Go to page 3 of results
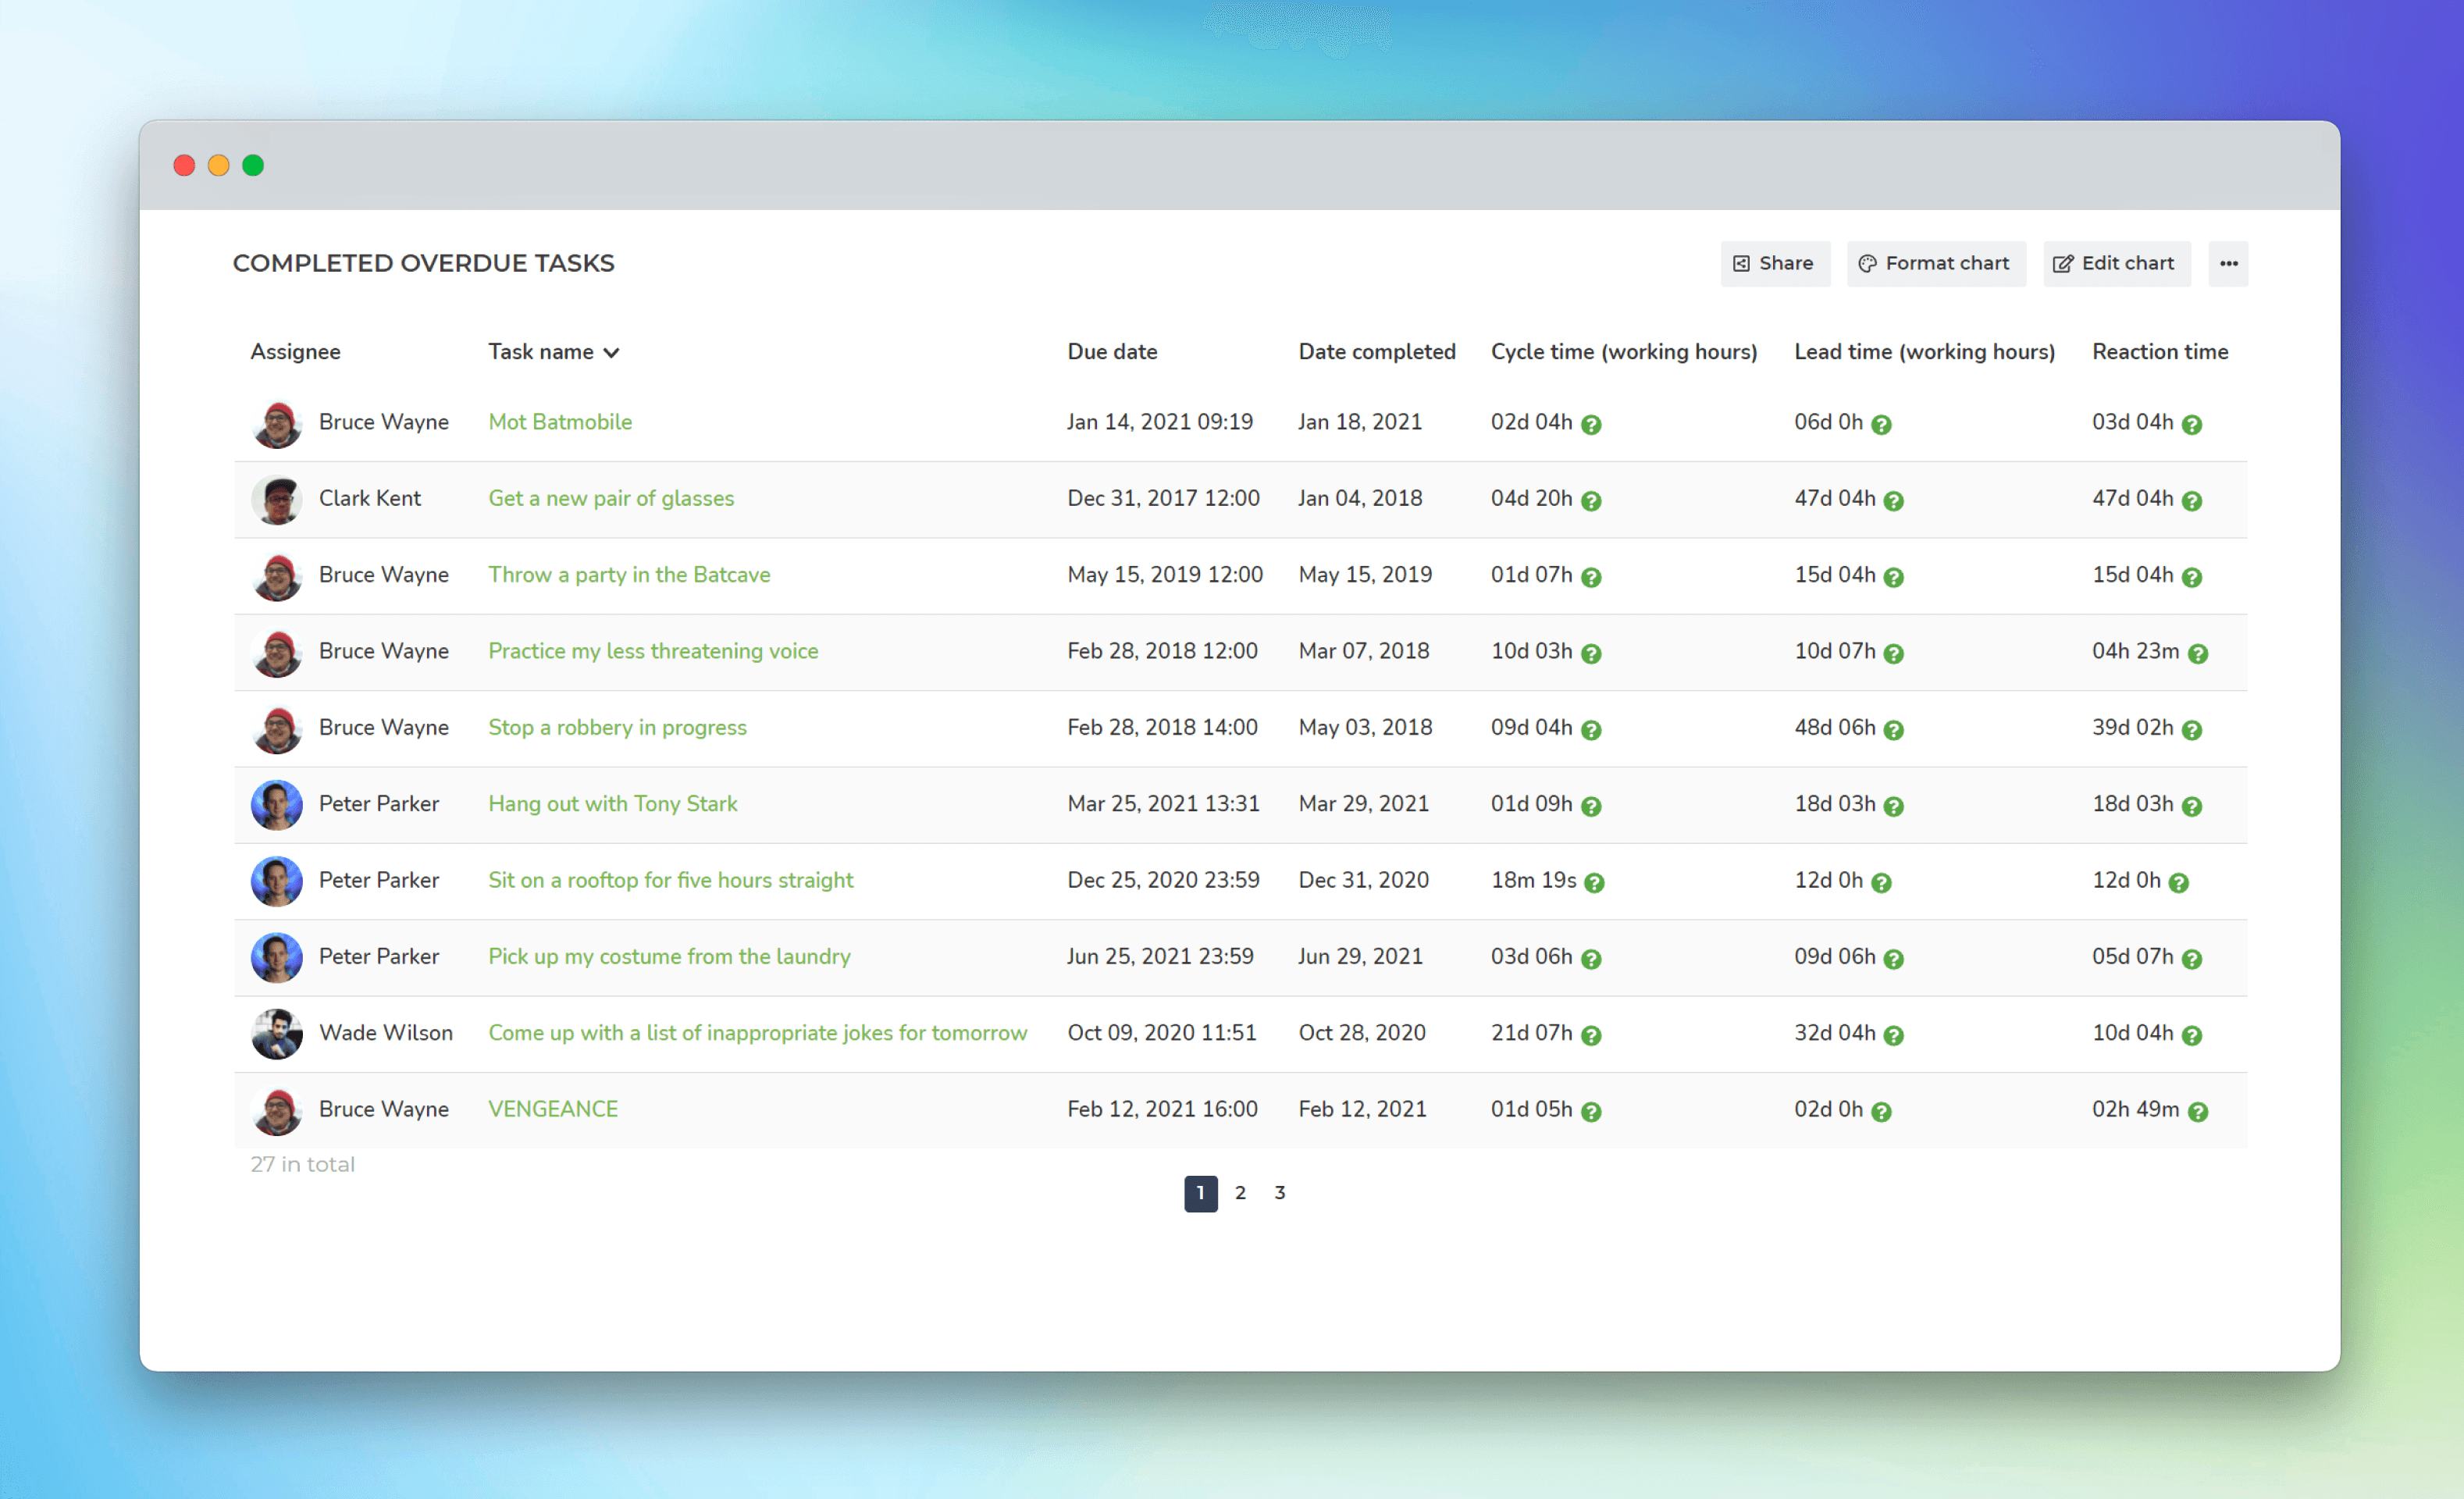Screen dimensions: 2464x1499 coord(1279,1193)
